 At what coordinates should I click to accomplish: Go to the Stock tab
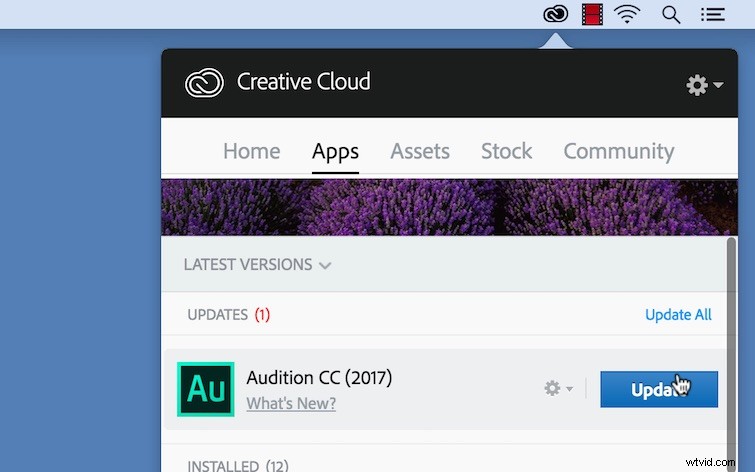point(507,151)
